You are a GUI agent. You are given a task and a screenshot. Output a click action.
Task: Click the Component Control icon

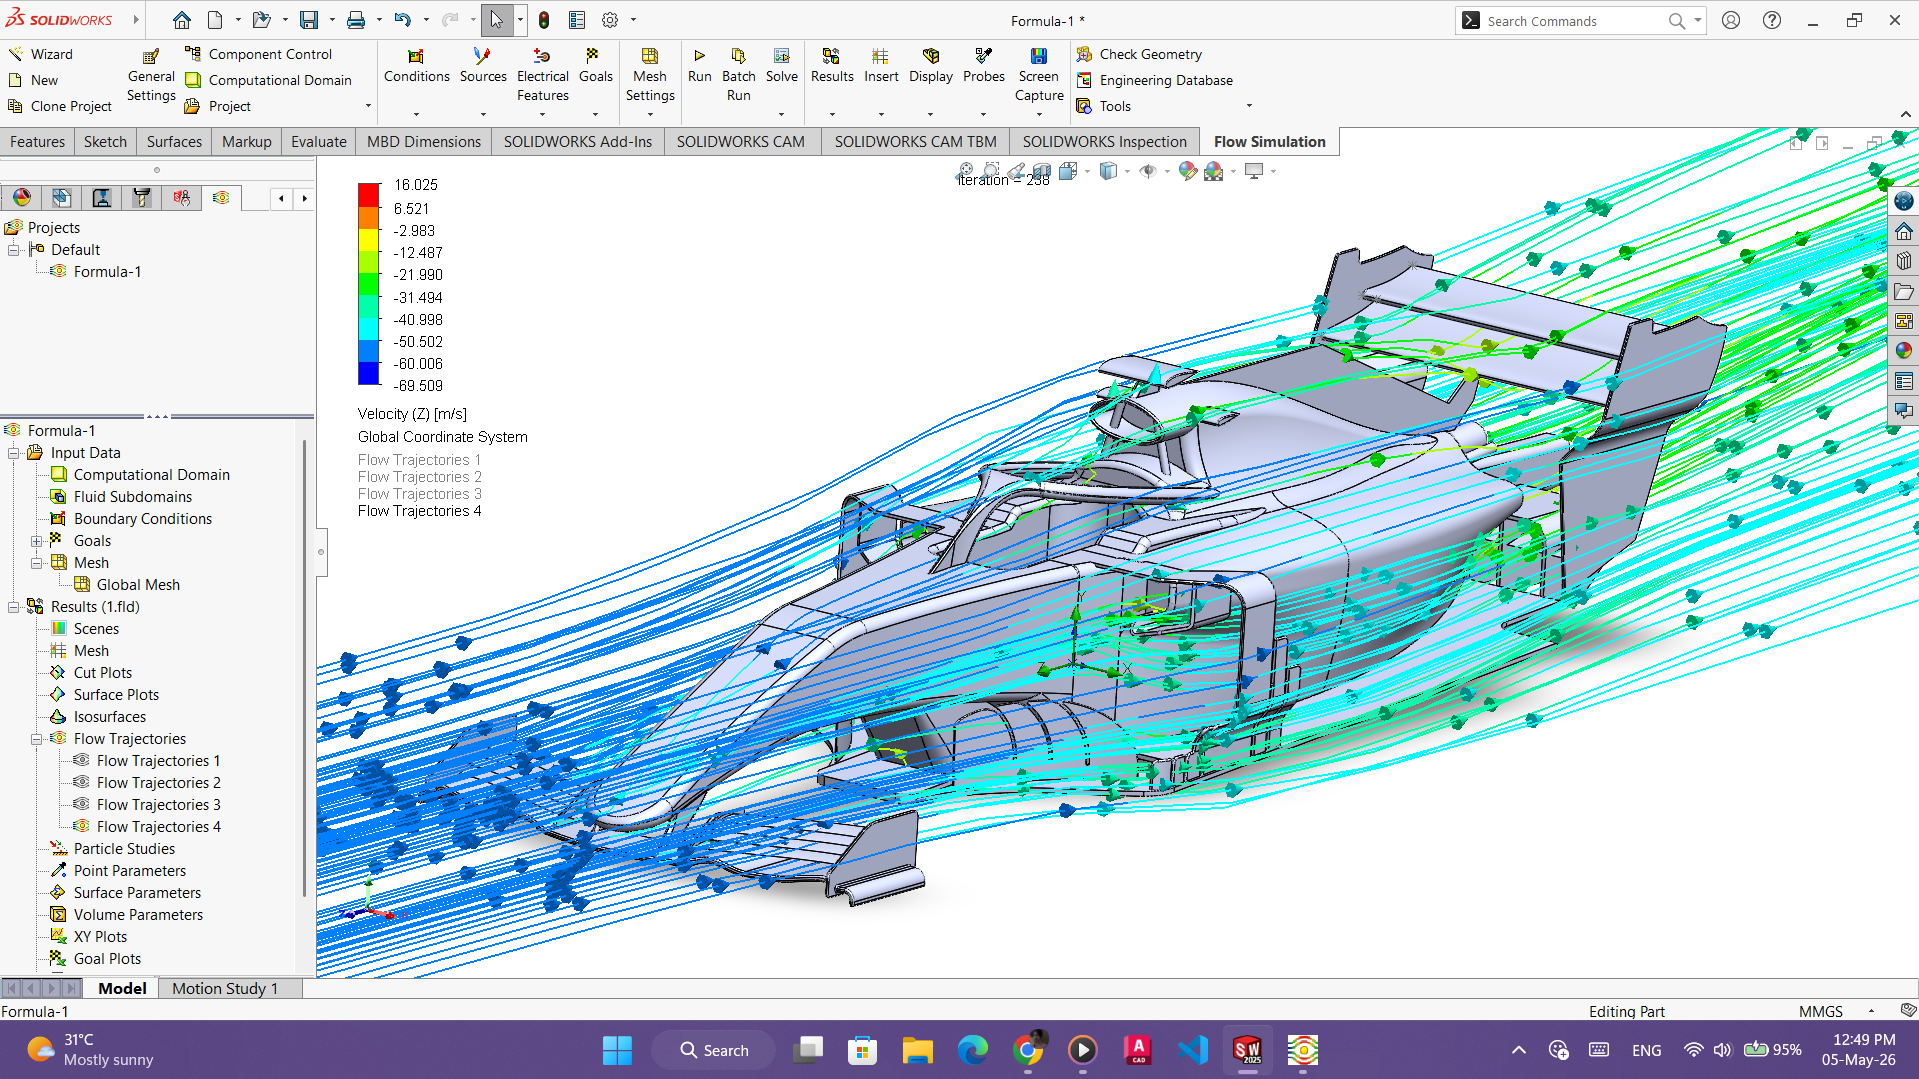[193, 54]
